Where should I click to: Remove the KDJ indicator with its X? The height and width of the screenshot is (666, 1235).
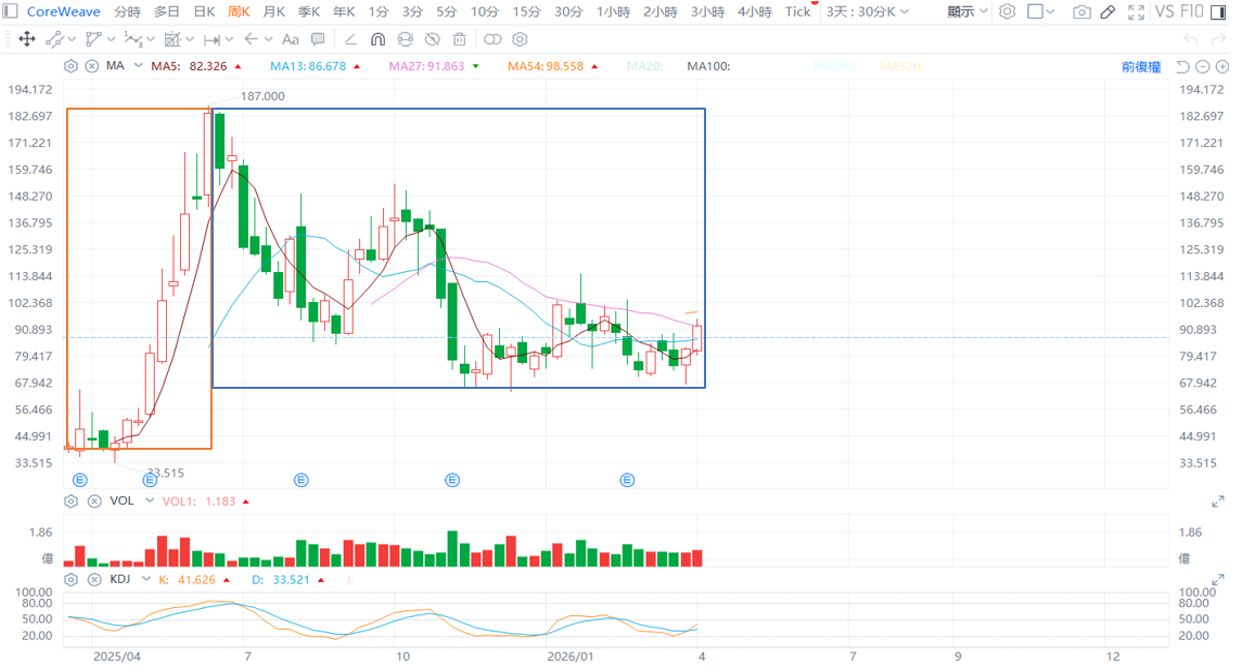(x=94, y=579)
